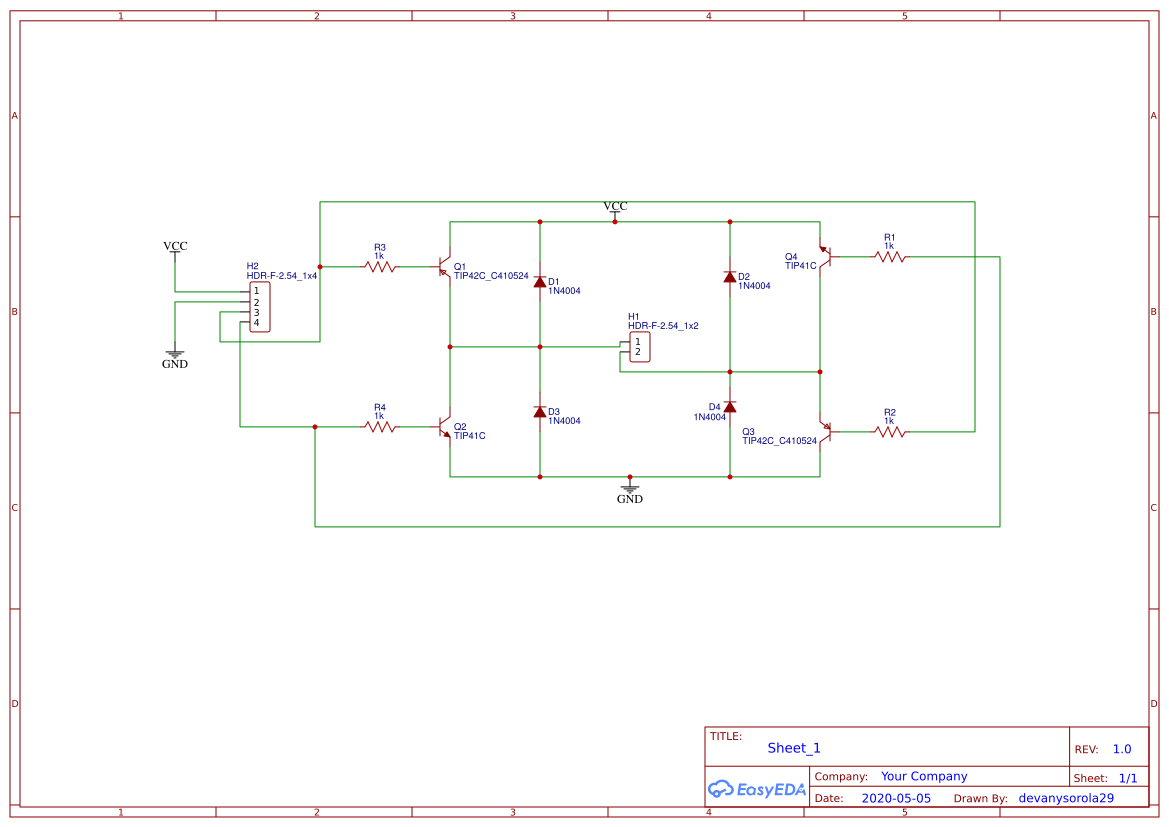
Task: Click the 'TITLE:' label in title block
Action: point(725,736)
